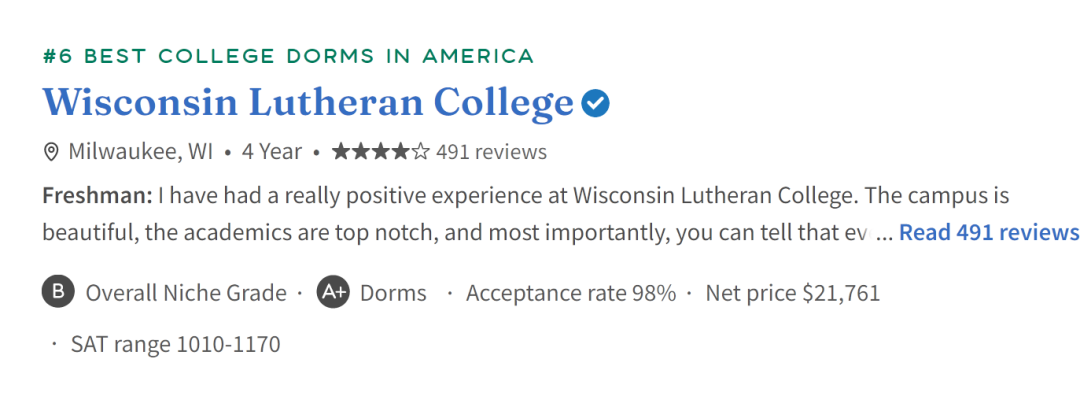Click the star rating icons
The height and width of the screenshot is (396, 1080).
pos(380,151)
